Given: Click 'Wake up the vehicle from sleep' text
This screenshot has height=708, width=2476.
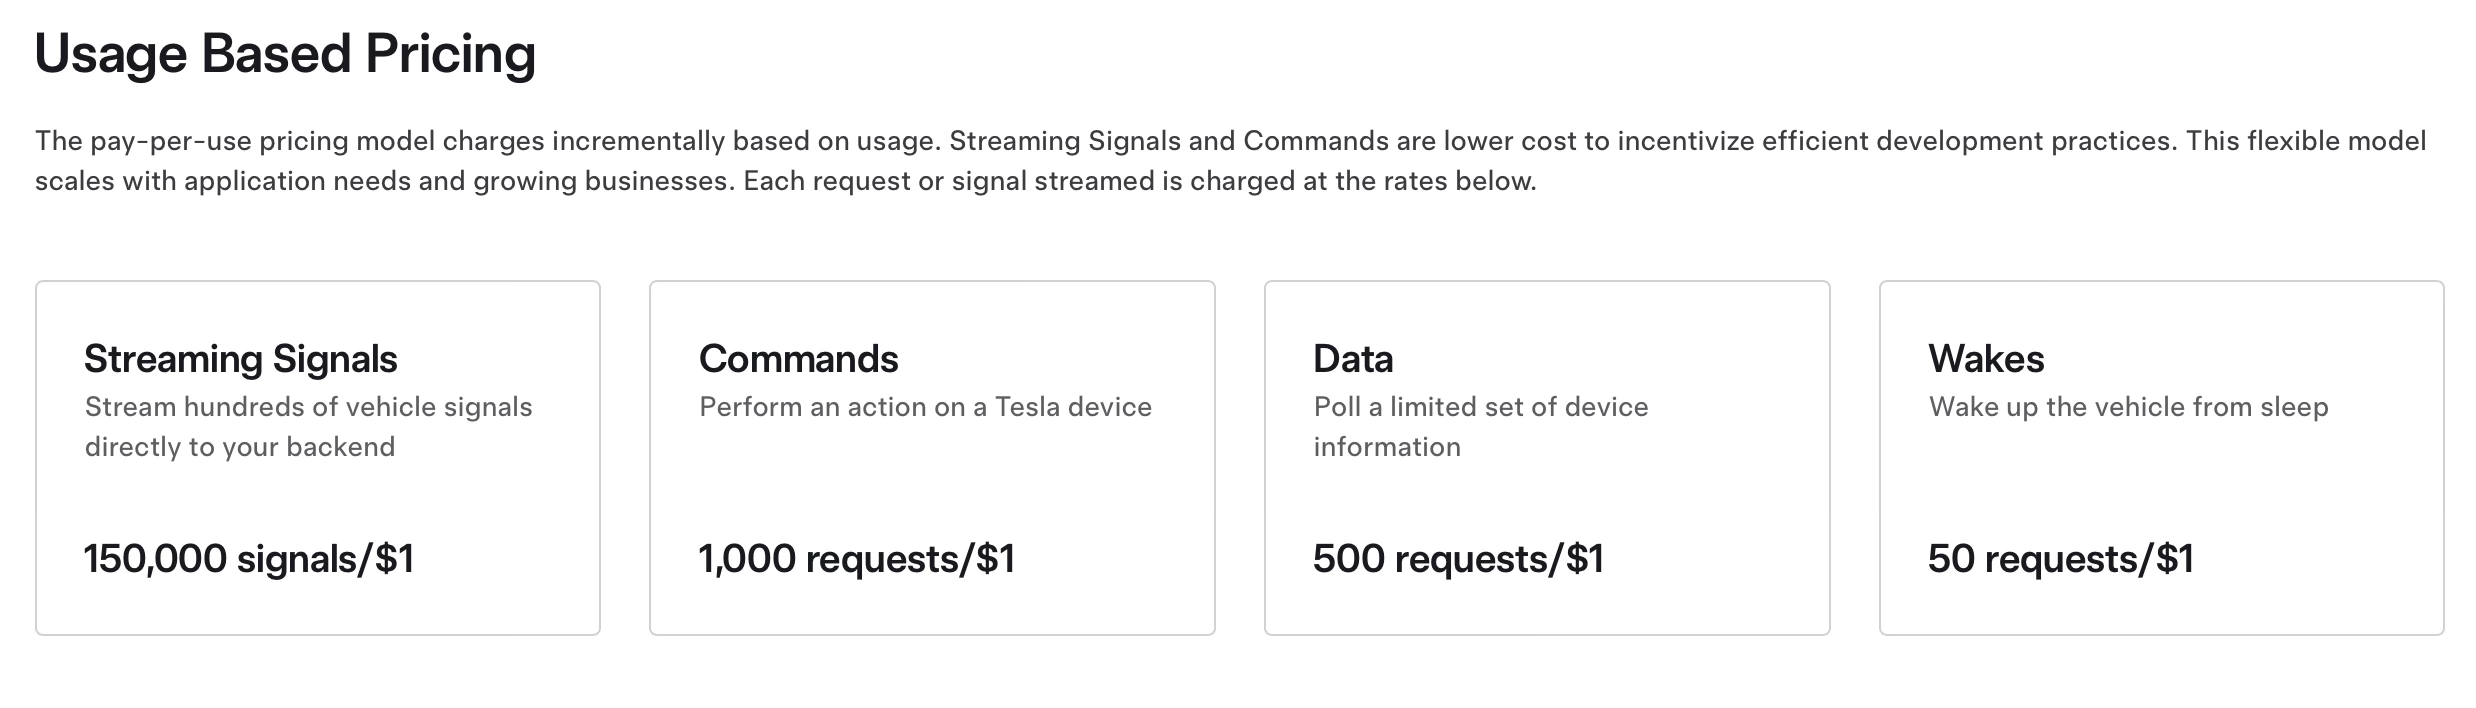Looking at the screenshot, I should 2129,407.
